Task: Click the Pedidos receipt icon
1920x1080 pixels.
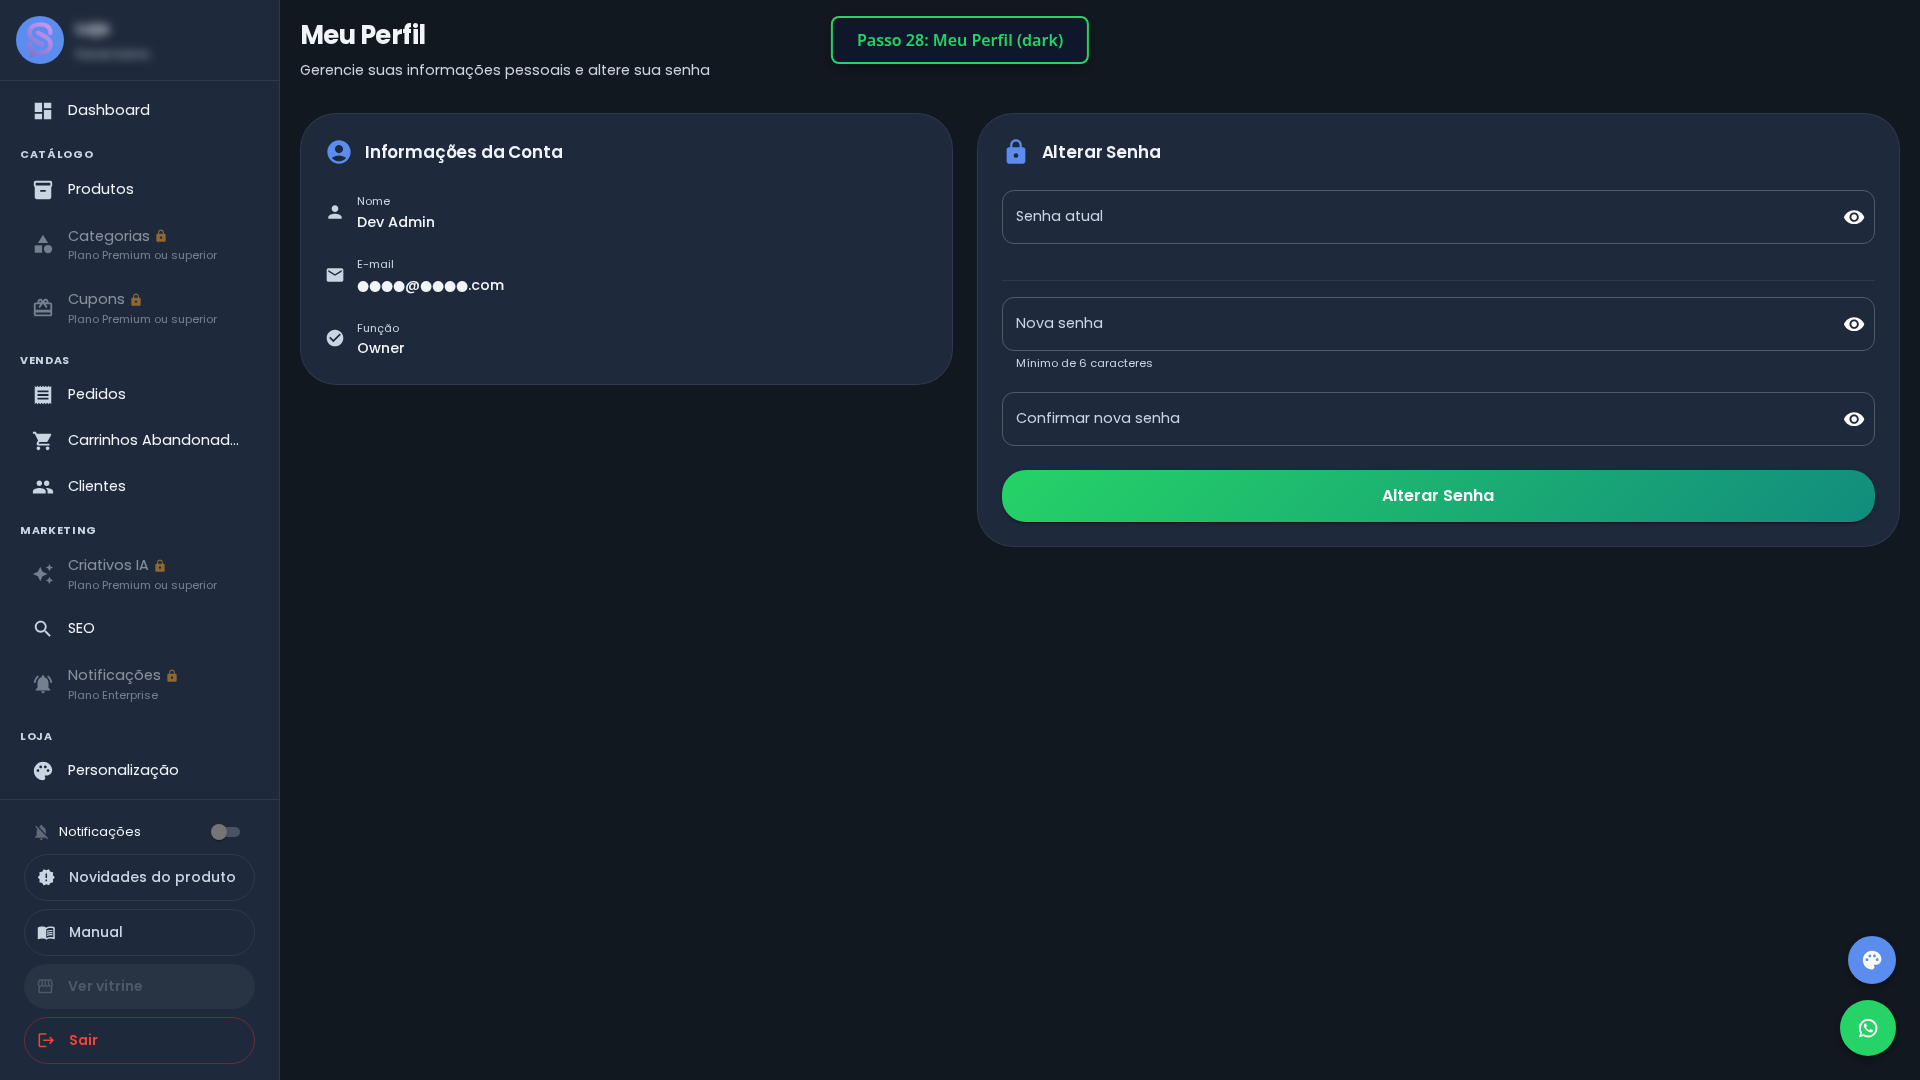Action: (43, 395)
